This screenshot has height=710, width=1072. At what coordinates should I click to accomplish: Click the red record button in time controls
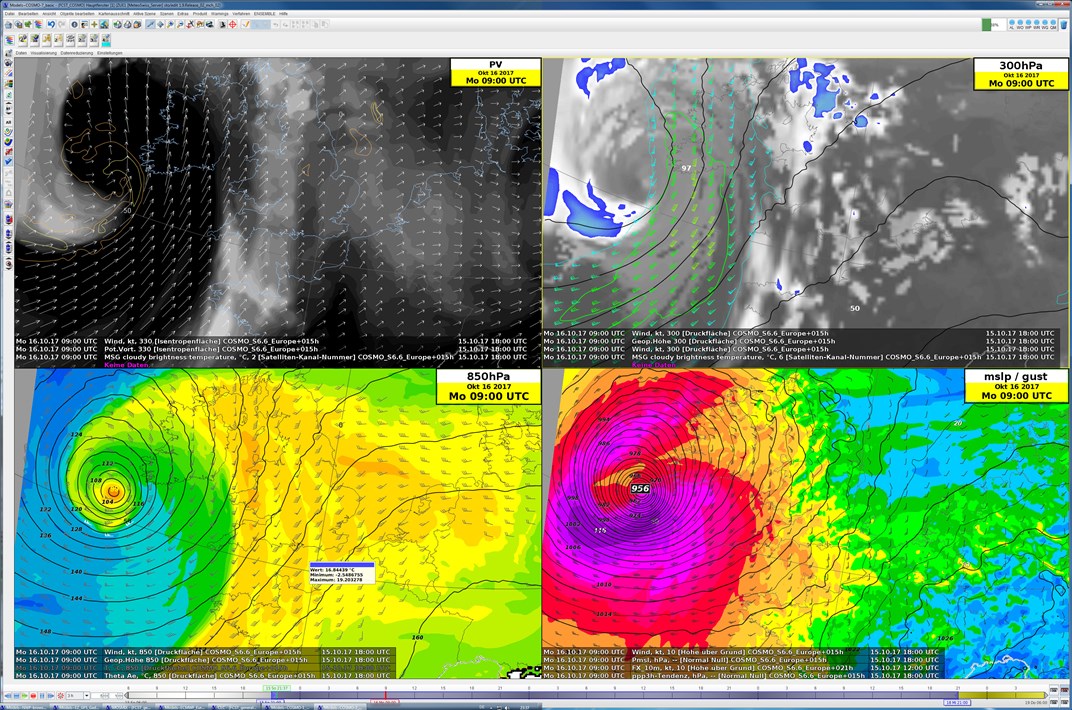click(x=34, y=696)
